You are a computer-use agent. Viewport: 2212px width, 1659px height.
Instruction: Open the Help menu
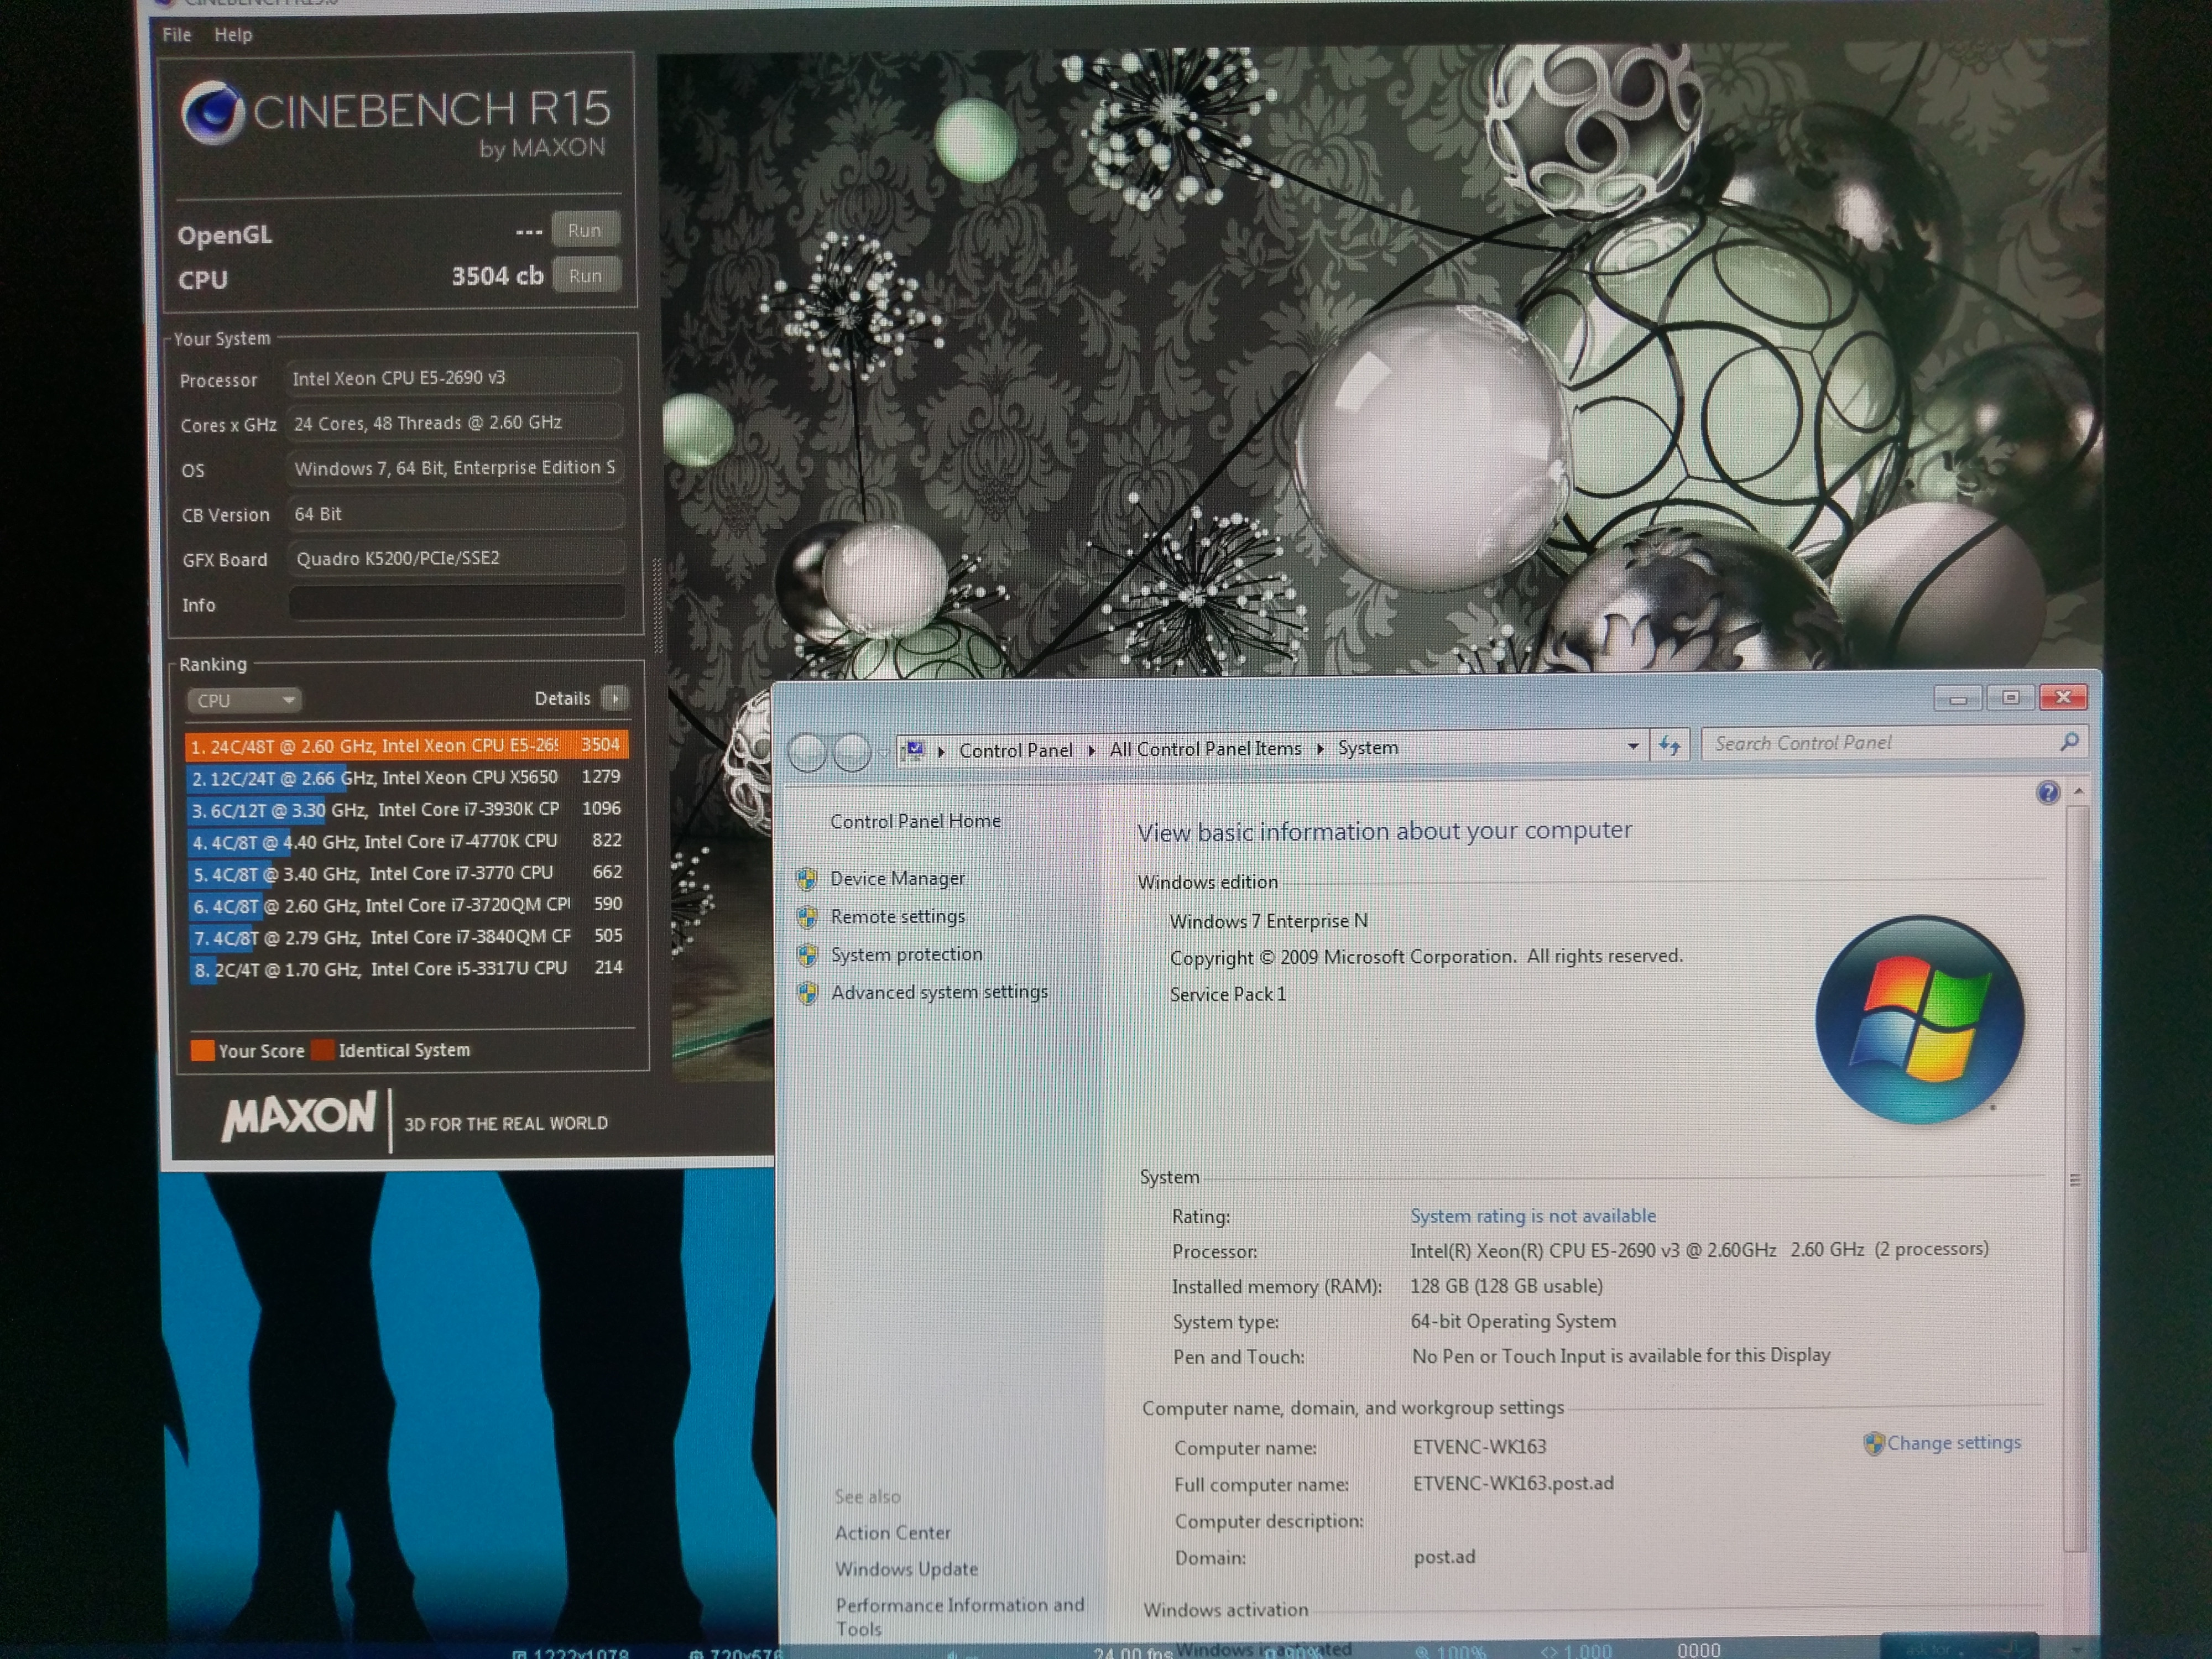233,35
